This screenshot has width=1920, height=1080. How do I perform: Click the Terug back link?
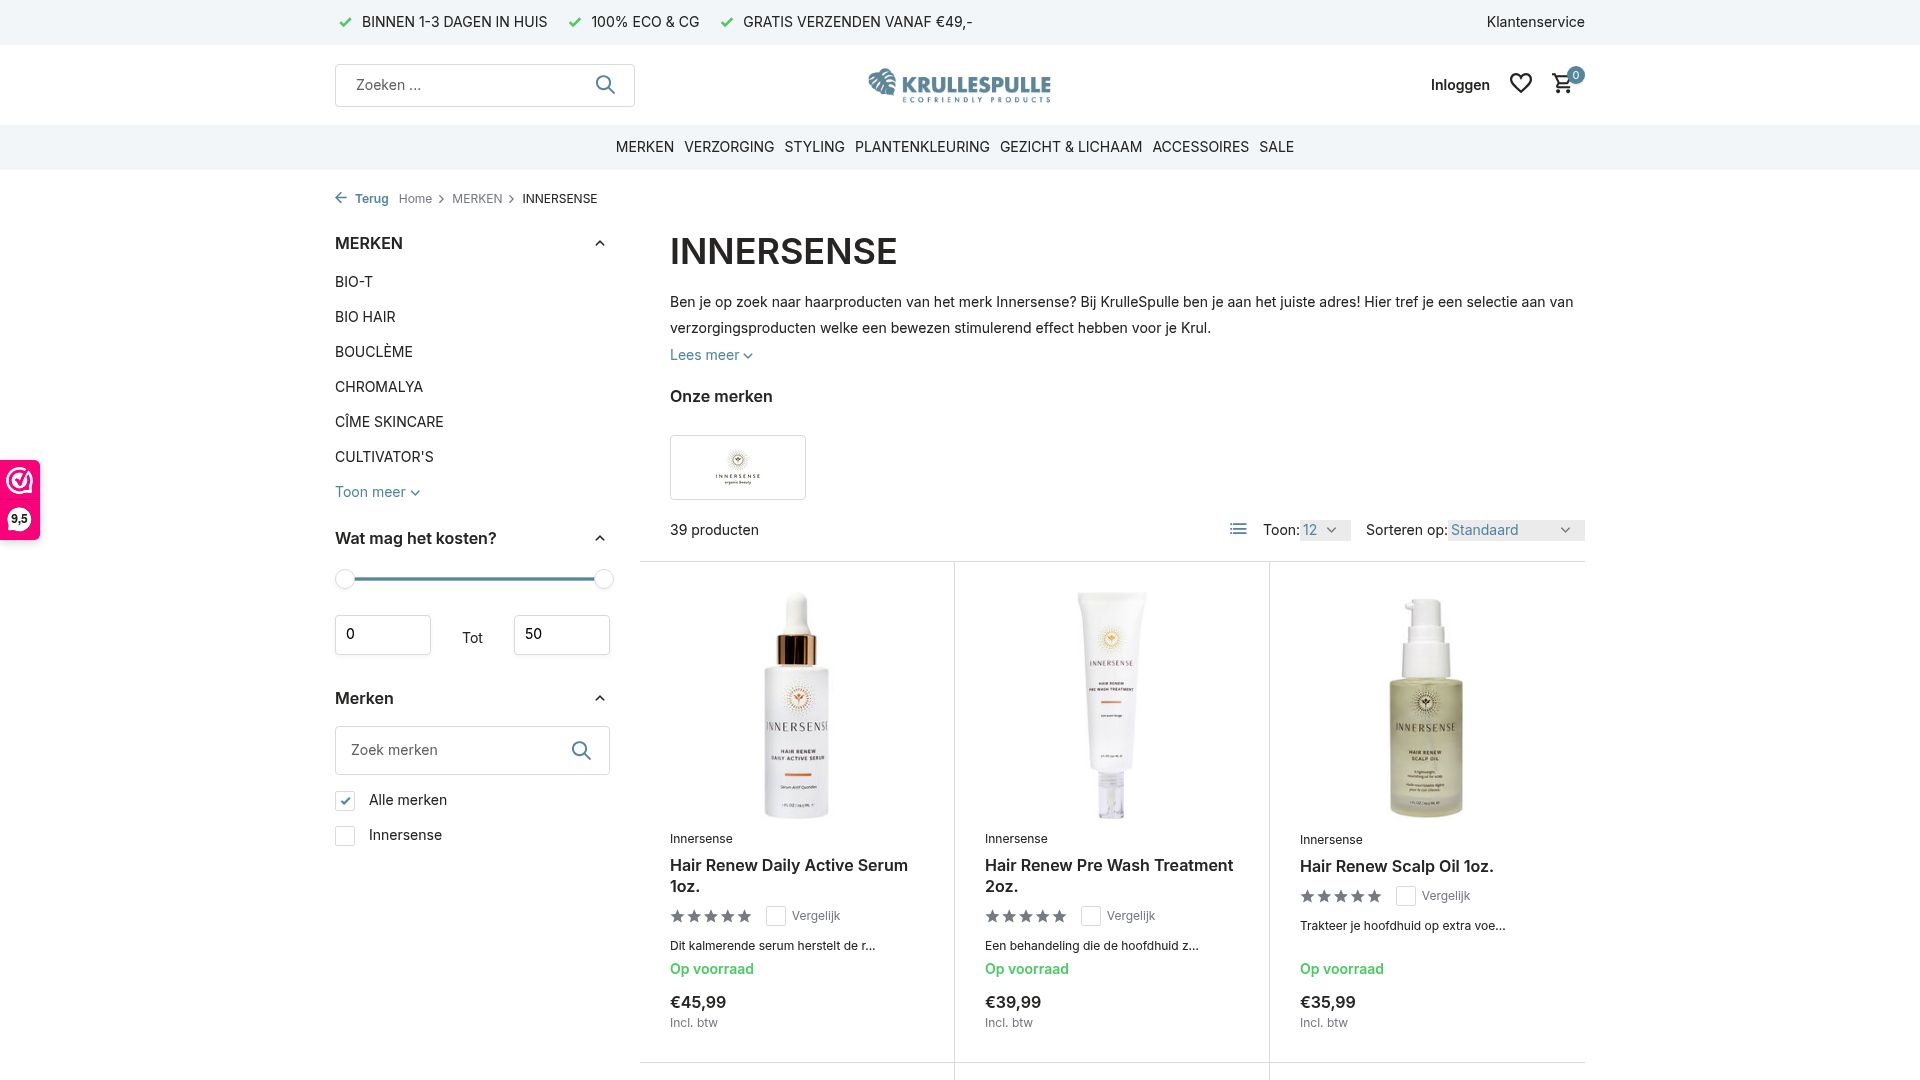coord(371,199)
